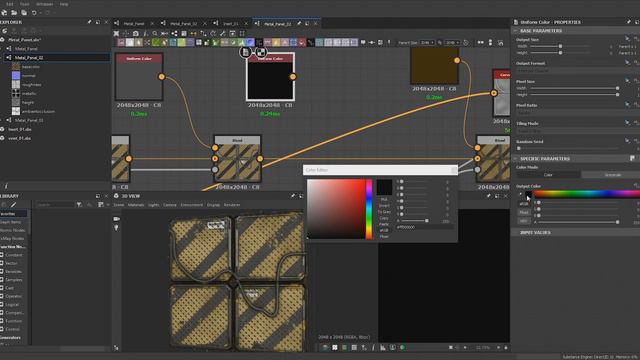Click the view in 2D badge icon on node
The width and height of the screenshot is (640, 360).
pyautogui.click(x=245, y=52)
